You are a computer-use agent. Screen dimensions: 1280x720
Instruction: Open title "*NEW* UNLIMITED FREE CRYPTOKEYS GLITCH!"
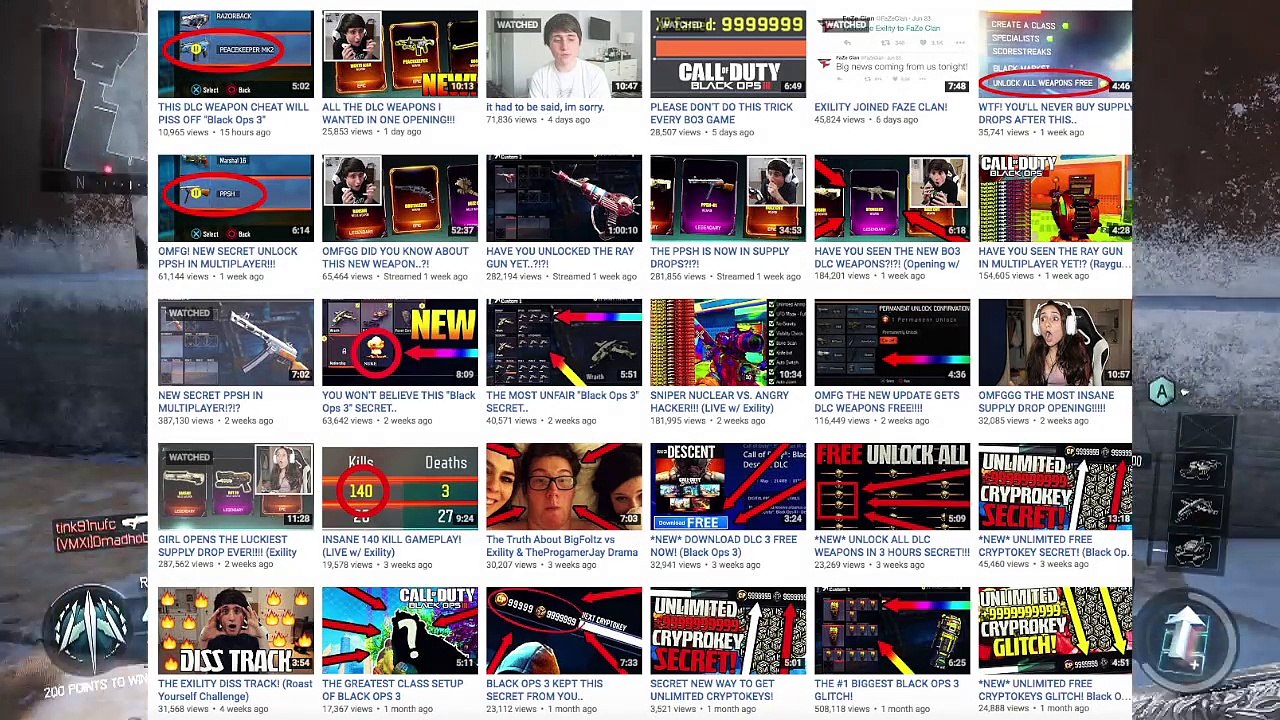(x=1055, y=689)
